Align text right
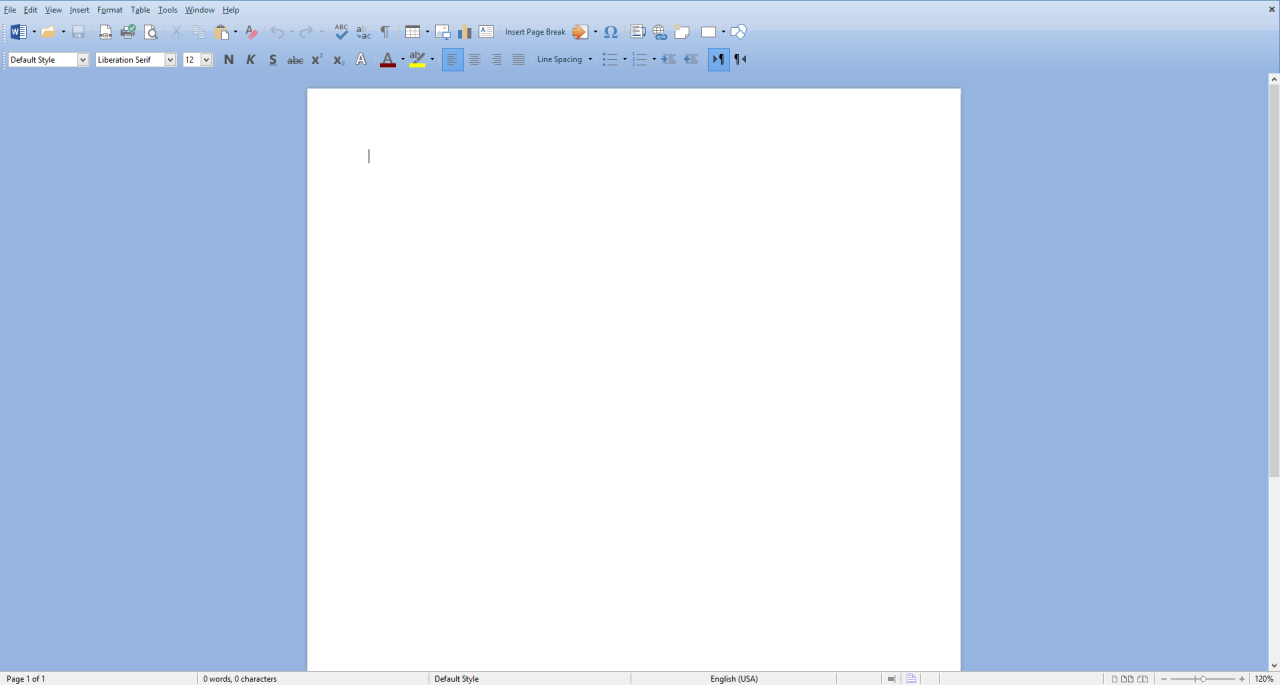Image resolution: width=1280 pixels, height=685 pixels. coord(497,60)
